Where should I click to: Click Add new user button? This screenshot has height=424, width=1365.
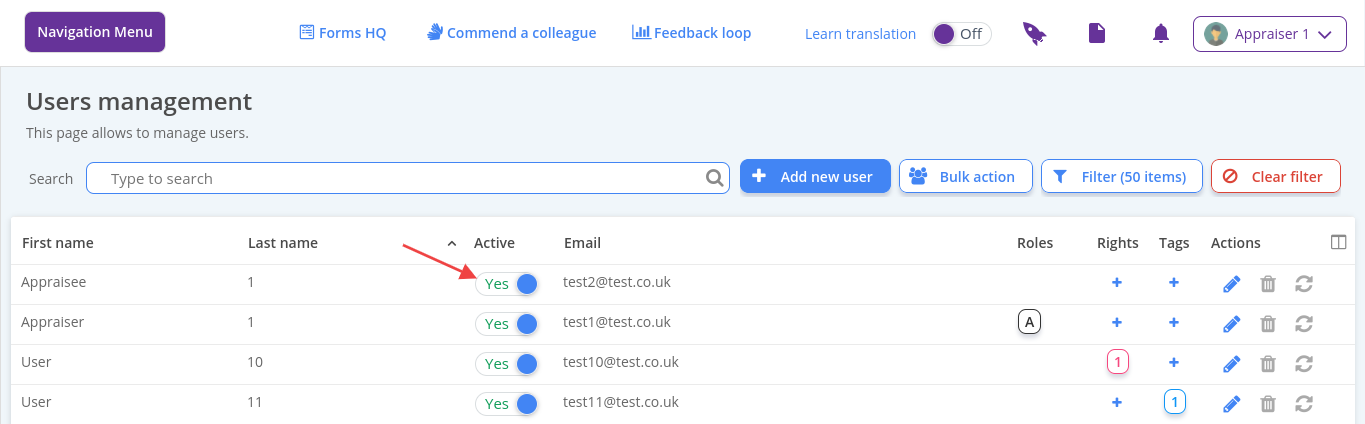815,177
